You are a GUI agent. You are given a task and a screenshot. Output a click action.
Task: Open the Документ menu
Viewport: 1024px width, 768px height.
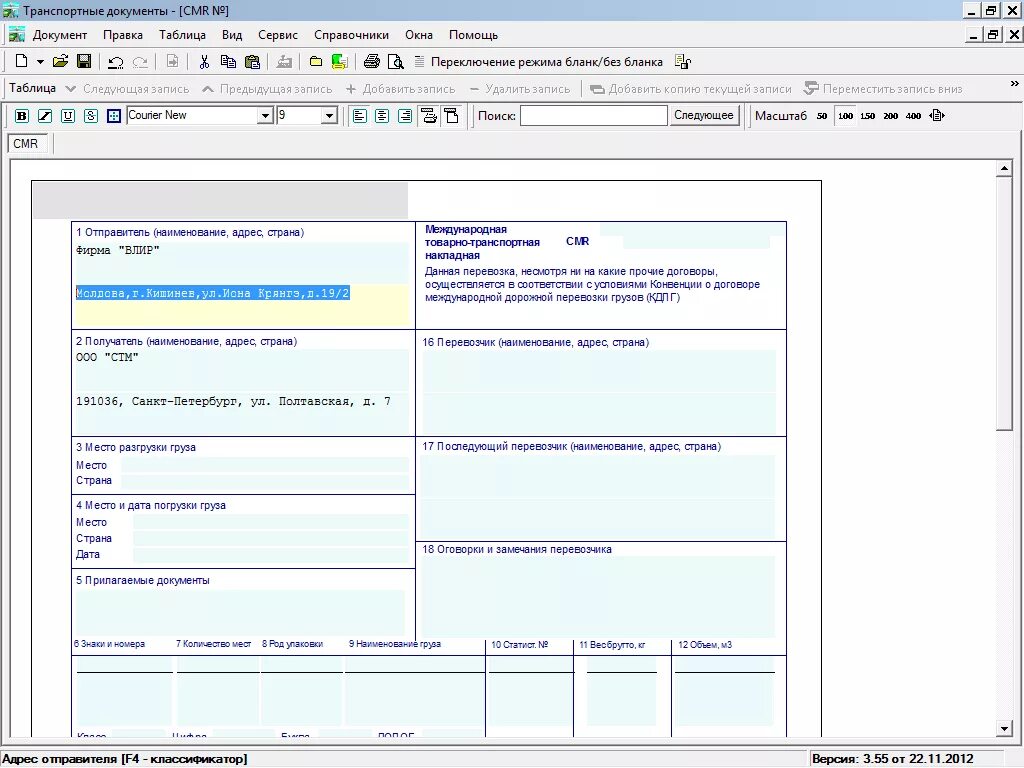tap(59, 35)
